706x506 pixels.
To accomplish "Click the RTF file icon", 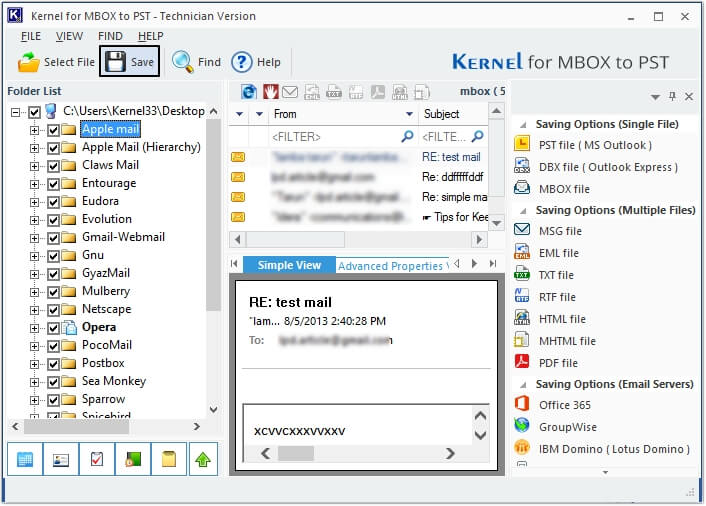I will pos(522,296).
